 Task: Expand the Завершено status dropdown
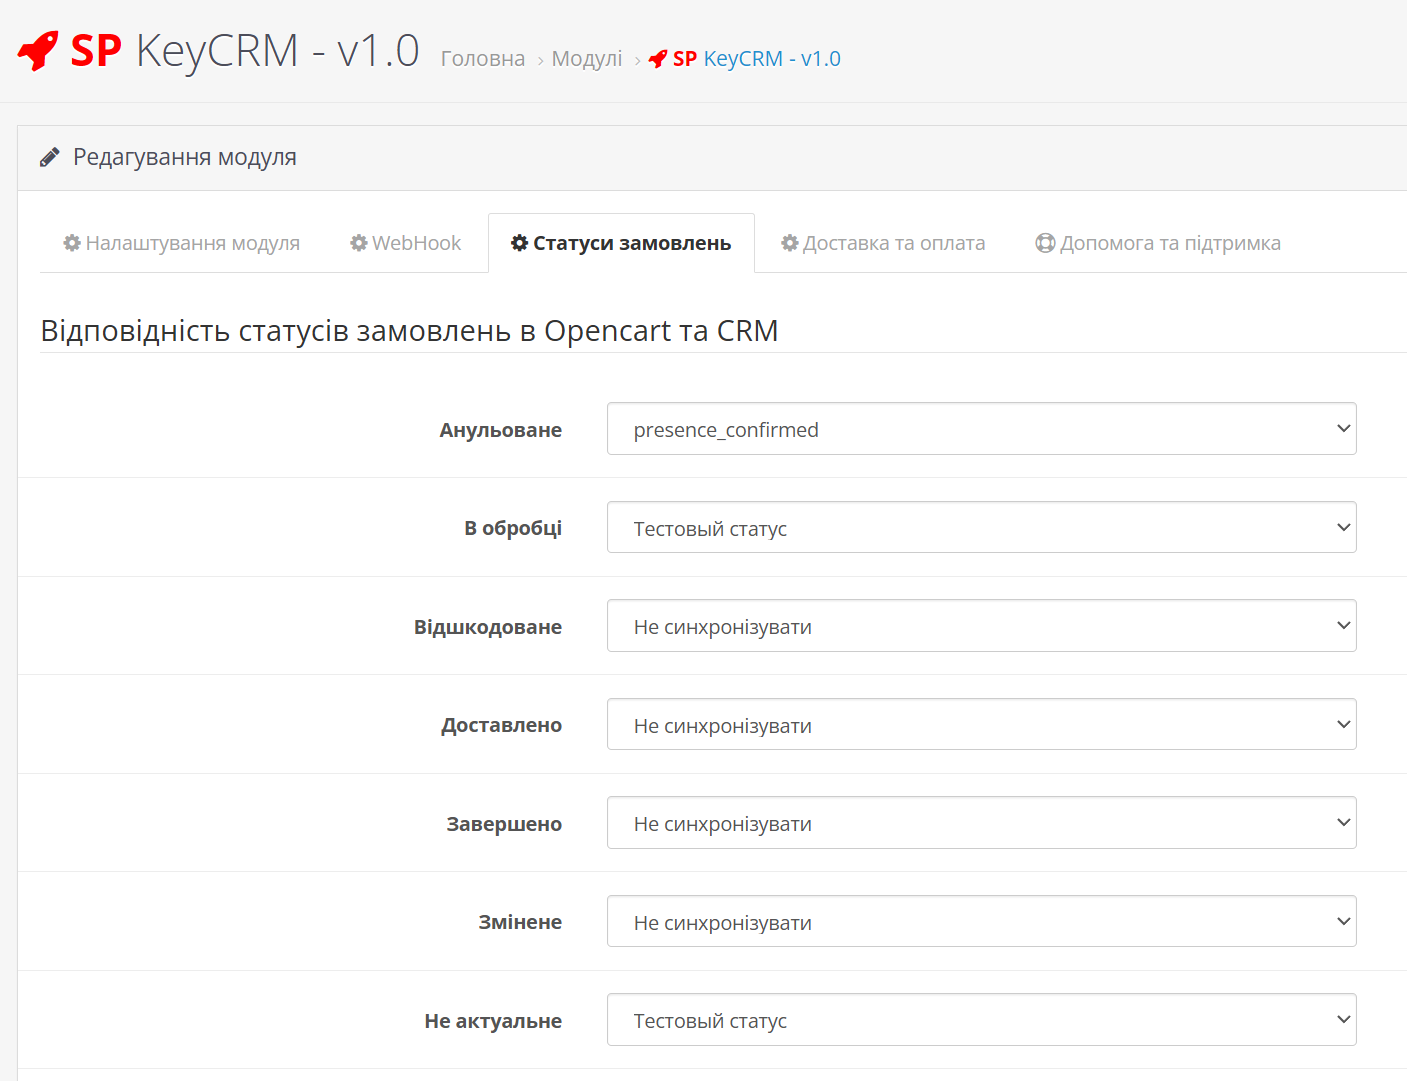tap(981, 823)
